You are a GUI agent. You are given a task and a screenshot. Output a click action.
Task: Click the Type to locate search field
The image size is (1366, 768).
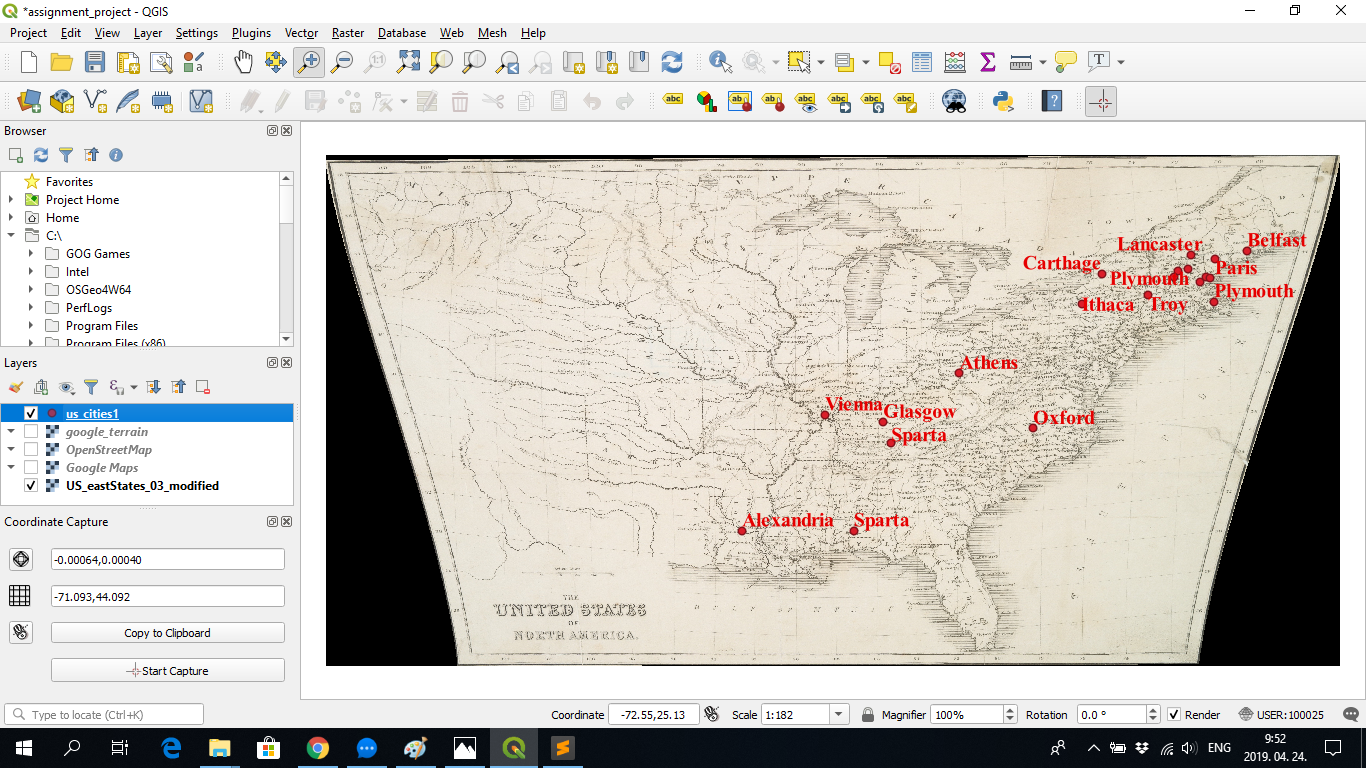(x=104, y=714)
